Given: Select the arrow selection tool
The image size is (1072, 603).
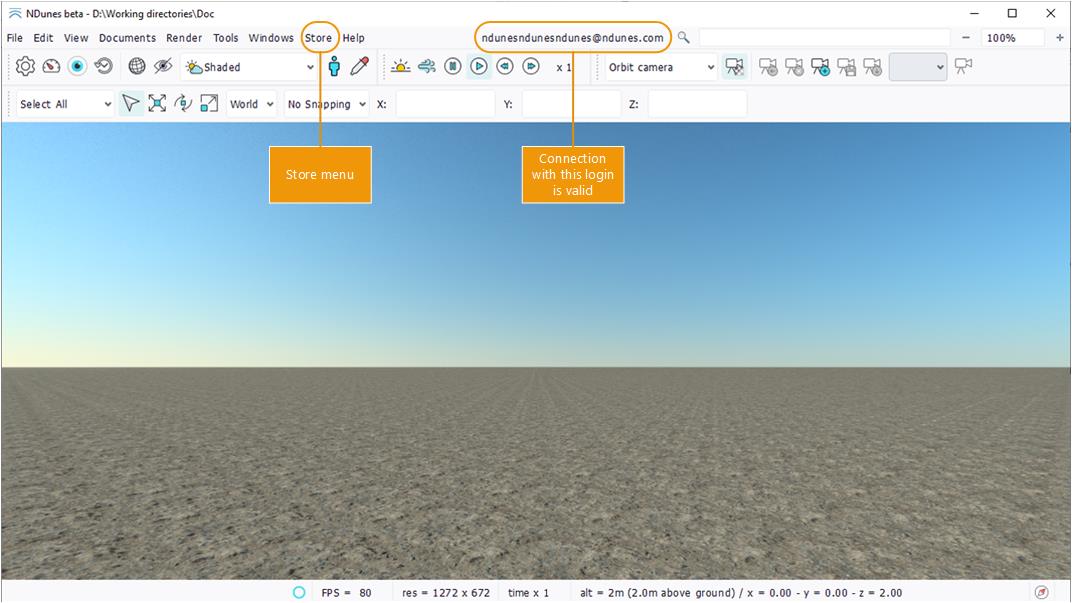Looking at the screenshot, I should (x=130, y=104).
